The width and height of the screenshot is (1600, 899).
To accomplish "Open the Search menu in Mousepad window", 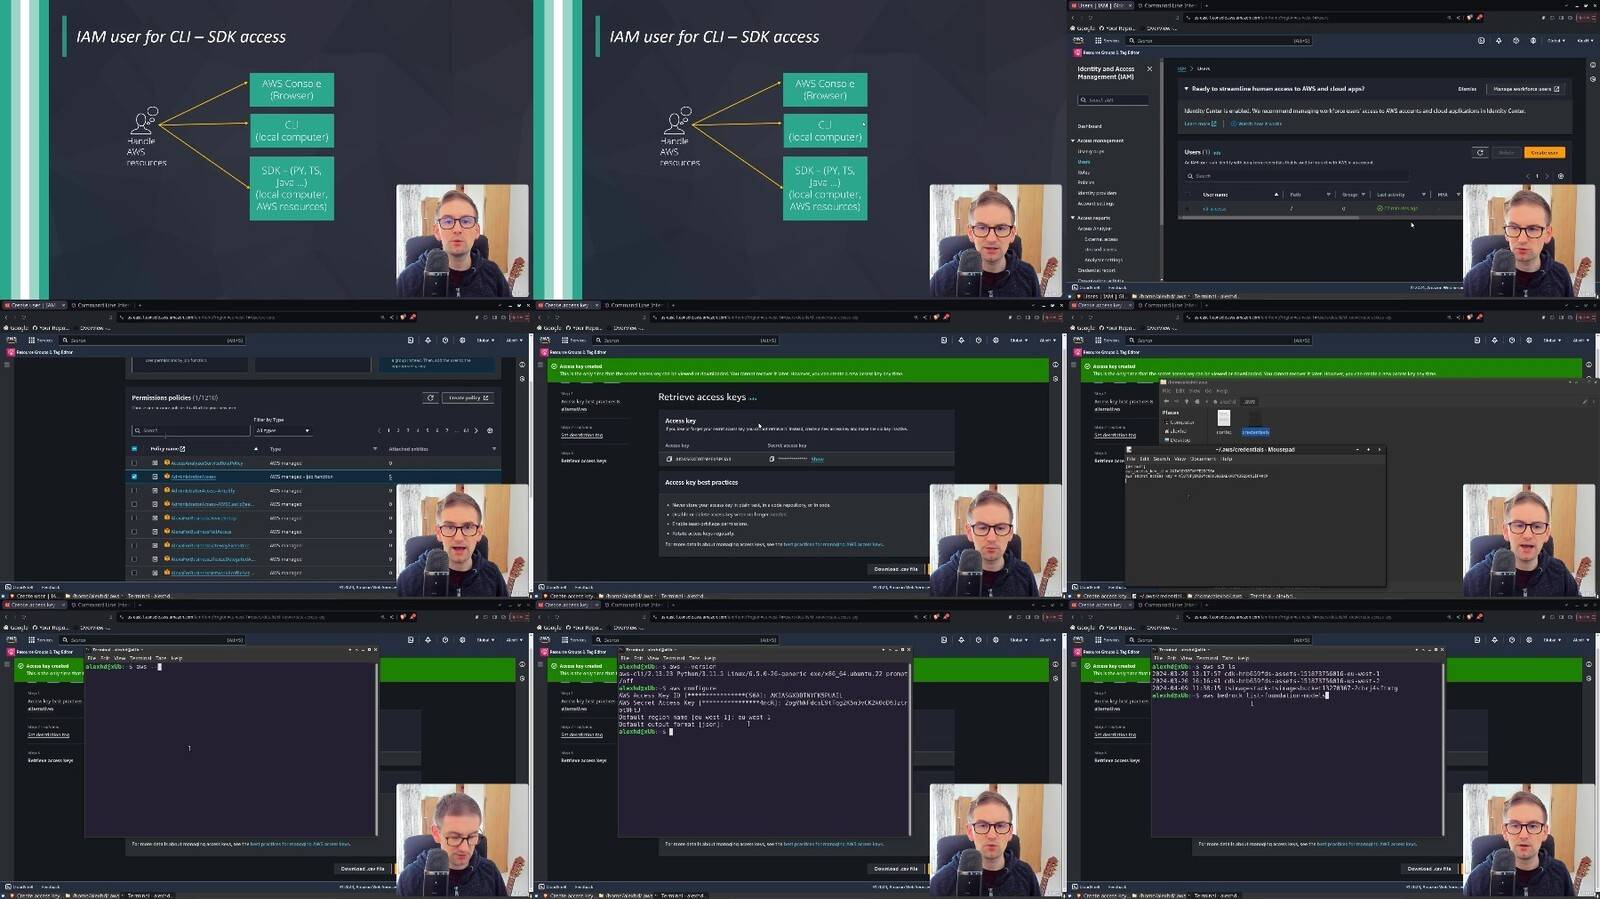I will (1161, 459).
